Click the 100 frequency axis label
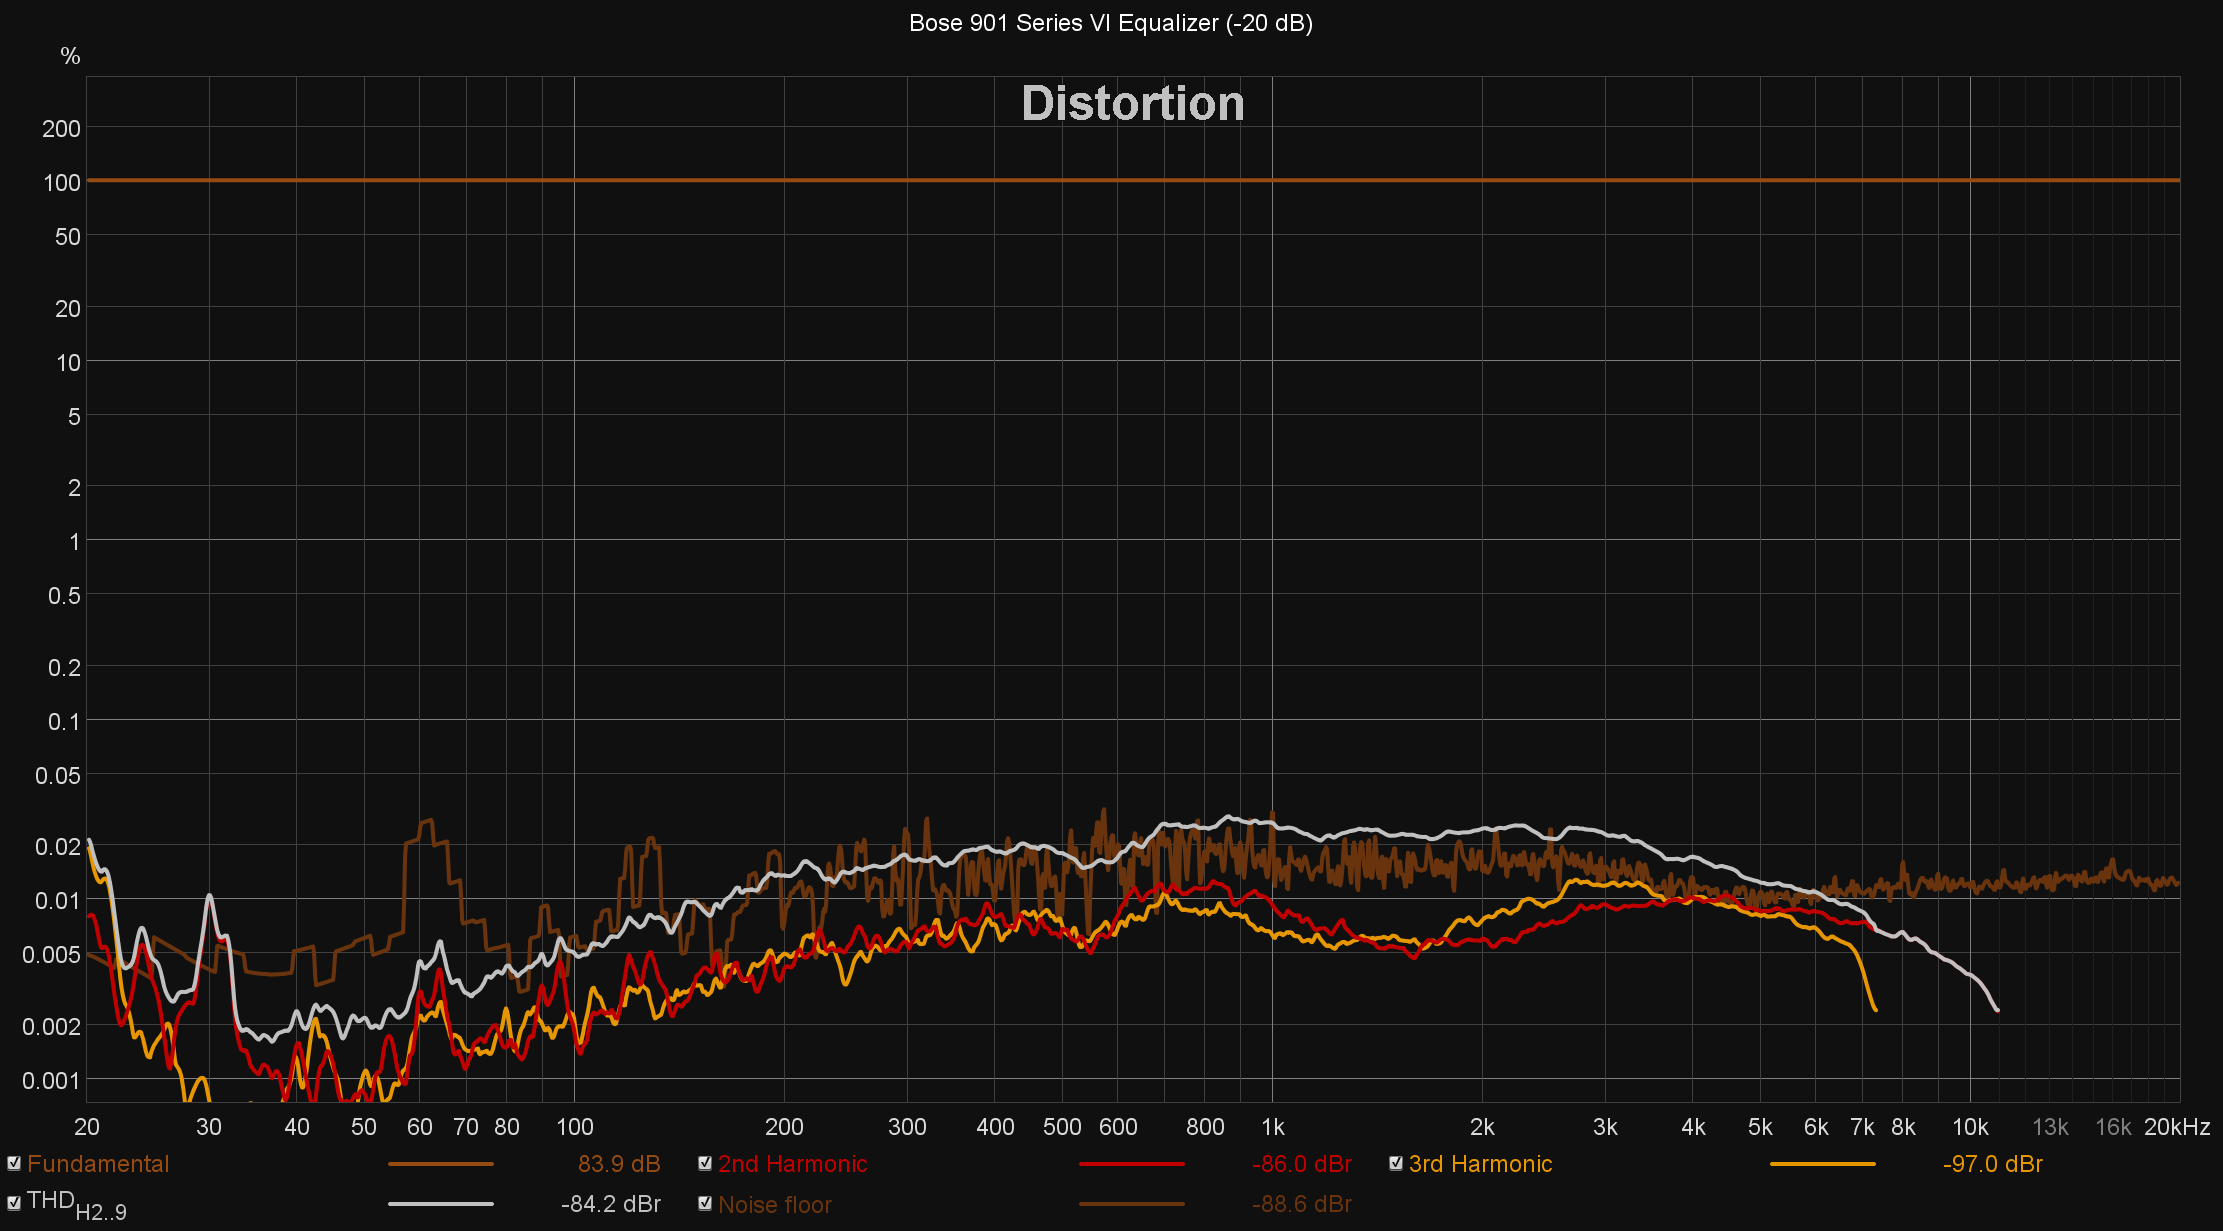This screenshot has height=1231, width=2223. click(x=574, y=1127)
